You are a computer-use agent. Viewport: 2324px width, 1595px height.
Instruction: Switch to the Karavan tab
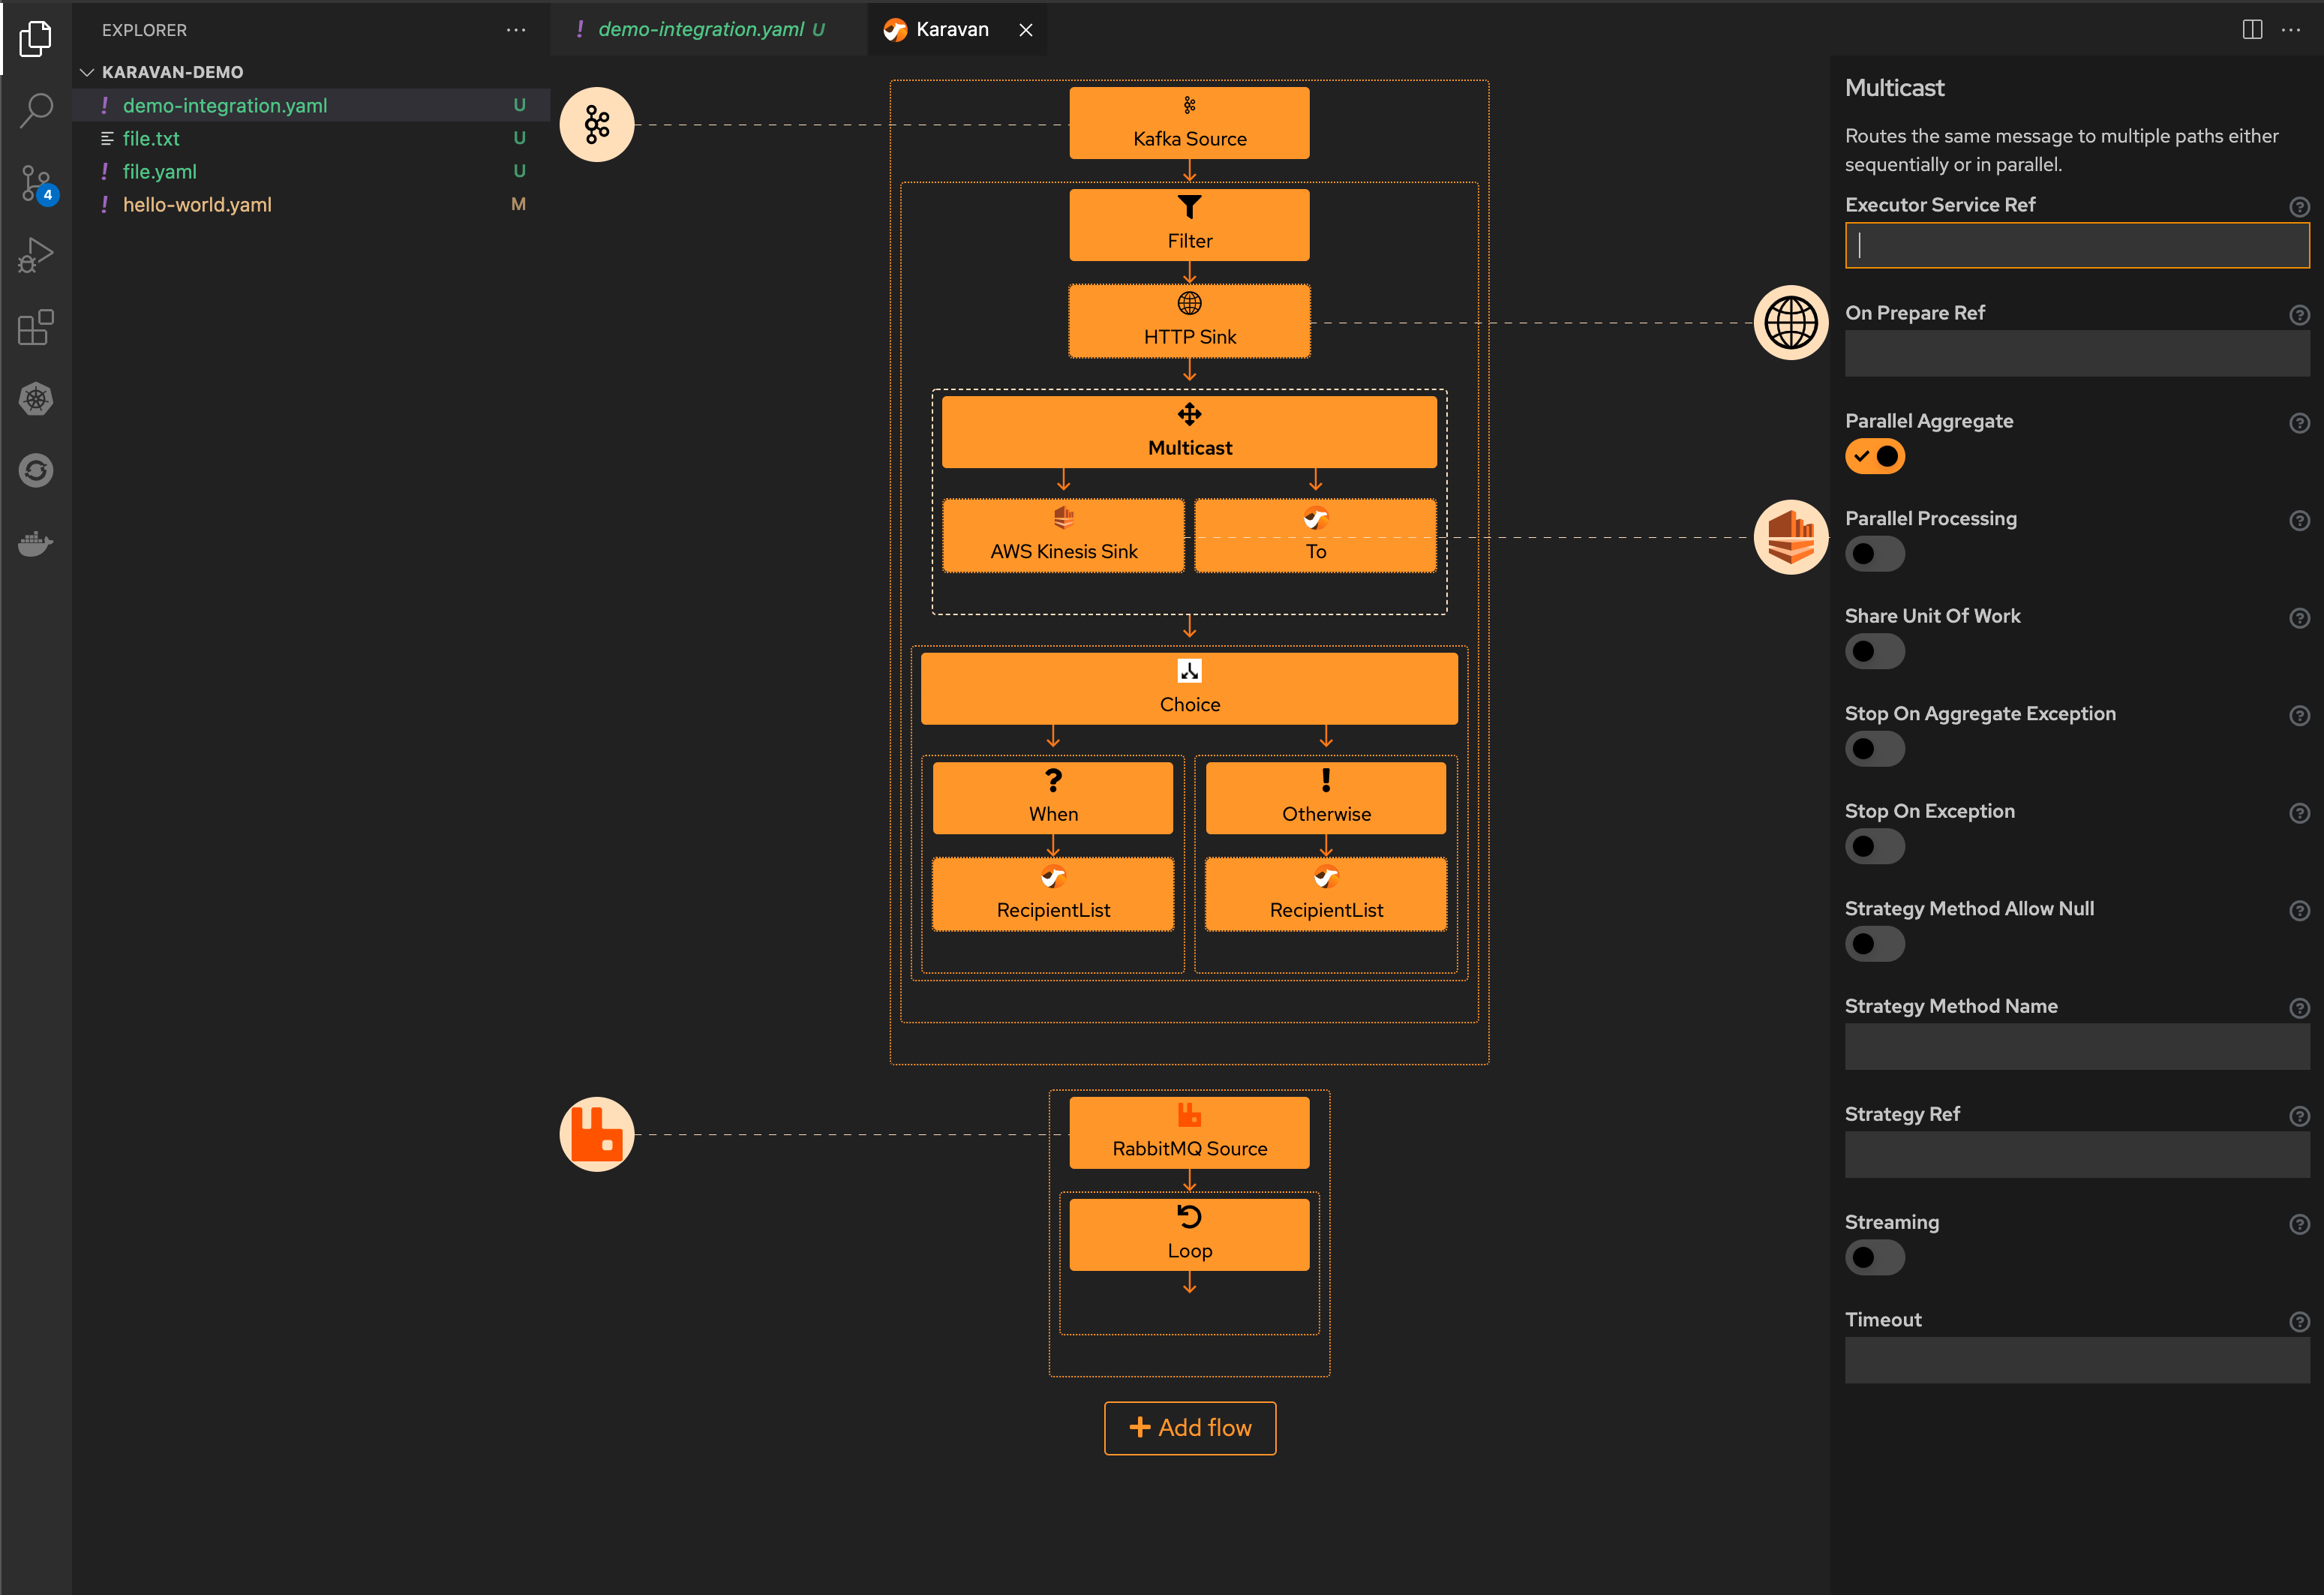[949, 29]
